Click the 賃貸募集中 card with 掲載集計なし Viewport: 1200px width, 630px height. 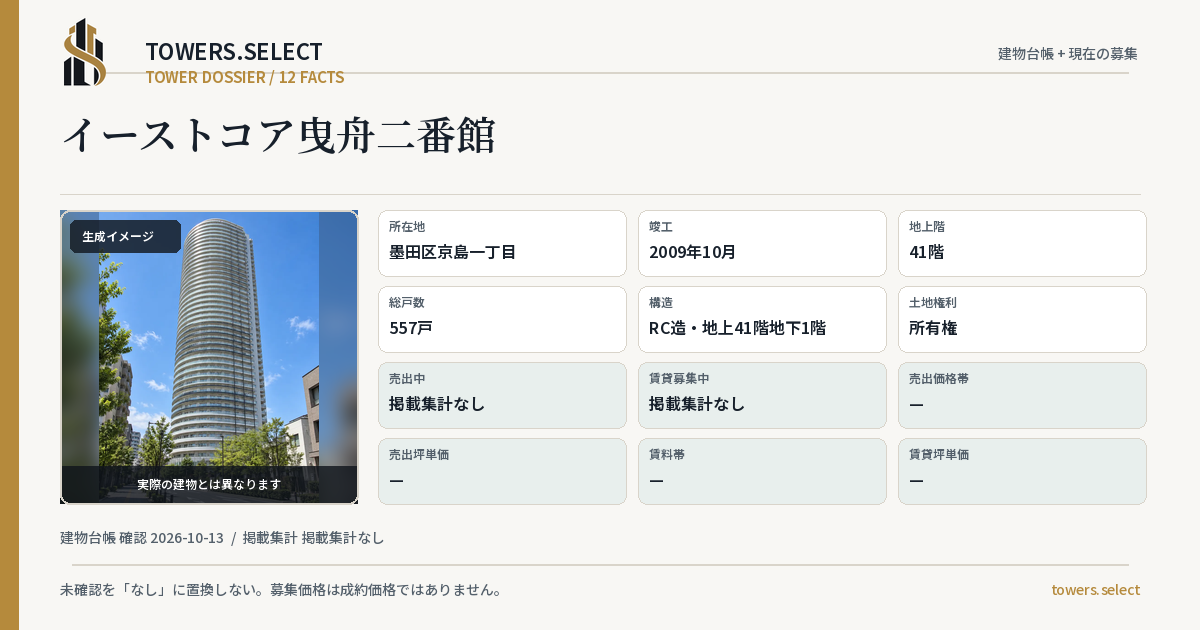tap(762, 395)
